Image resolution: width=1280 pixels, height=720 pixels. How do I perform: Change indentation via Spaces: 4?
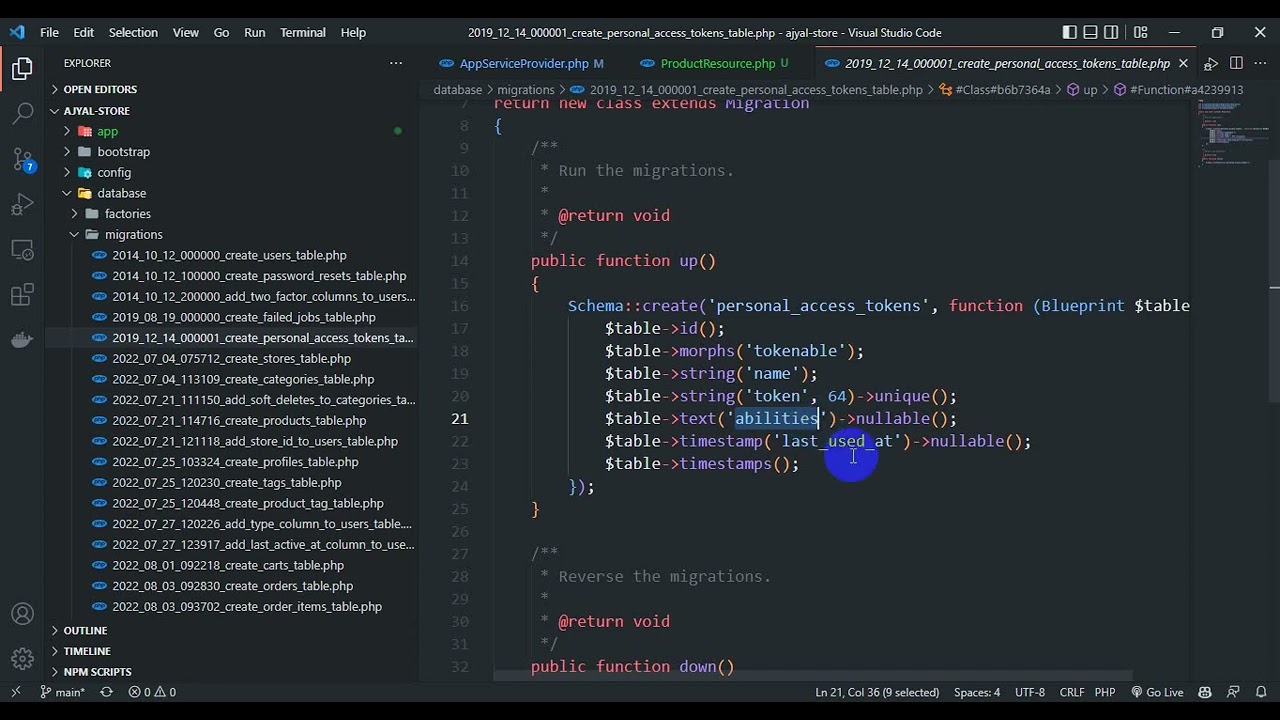tap(977, 692)
